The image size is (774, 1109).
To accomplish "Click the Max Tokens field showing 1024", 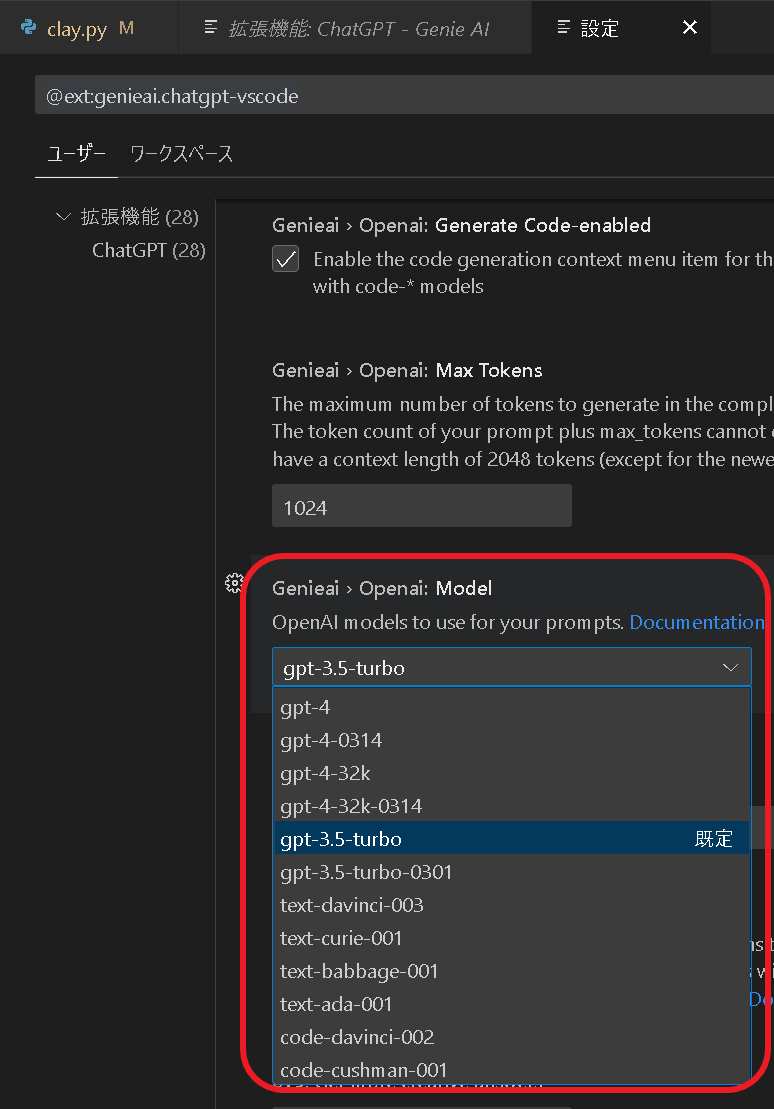I will [x=421, y=506].
